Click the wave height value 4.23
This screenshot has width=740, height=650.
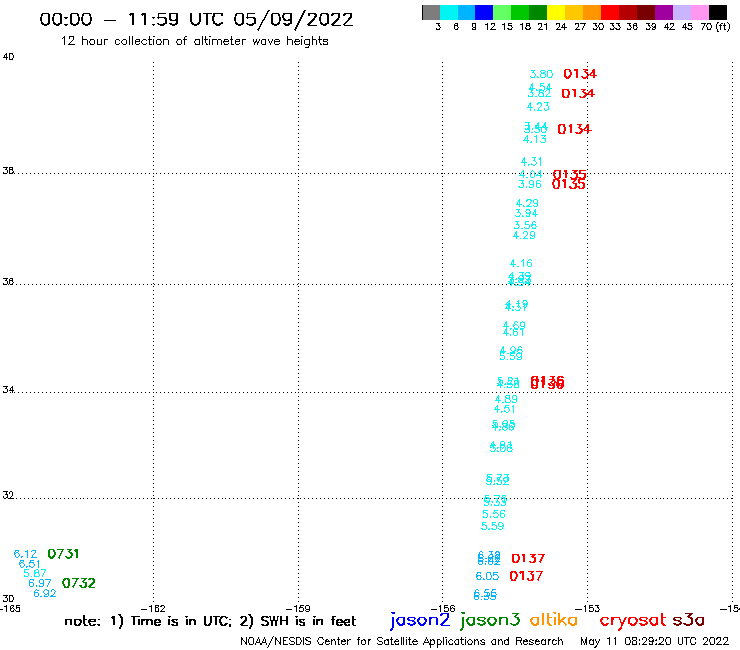pyautogui.click(x=538, y=107)
